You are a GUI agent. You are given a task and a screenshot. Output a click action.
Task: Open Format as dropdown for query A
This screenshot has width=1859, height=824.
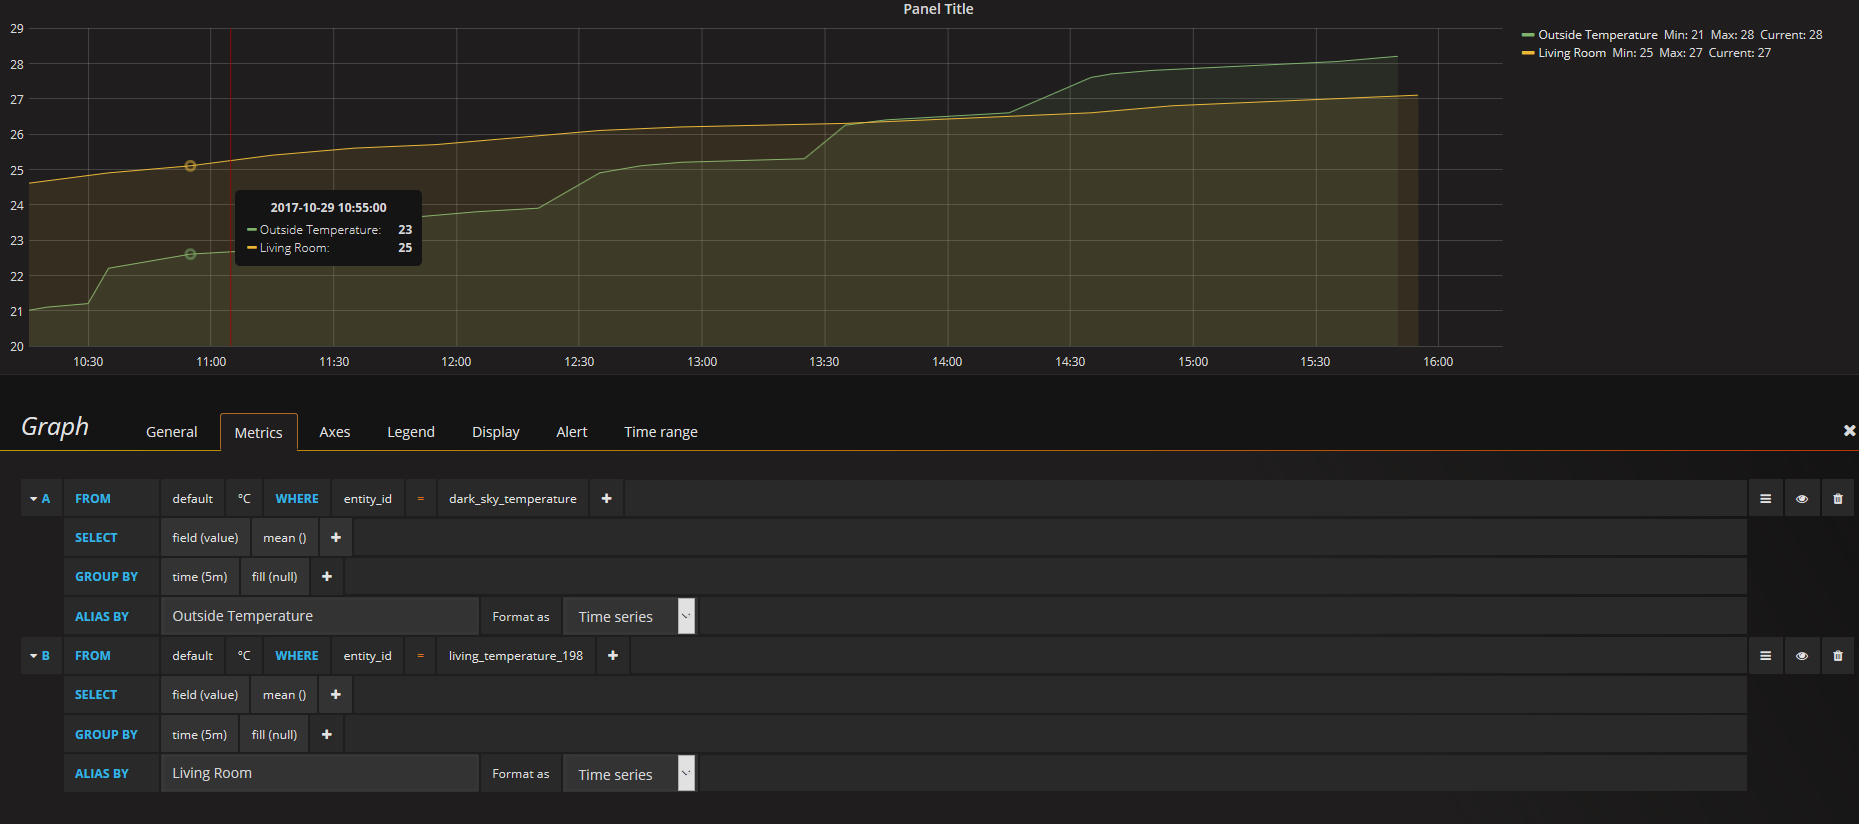point(629,616)
